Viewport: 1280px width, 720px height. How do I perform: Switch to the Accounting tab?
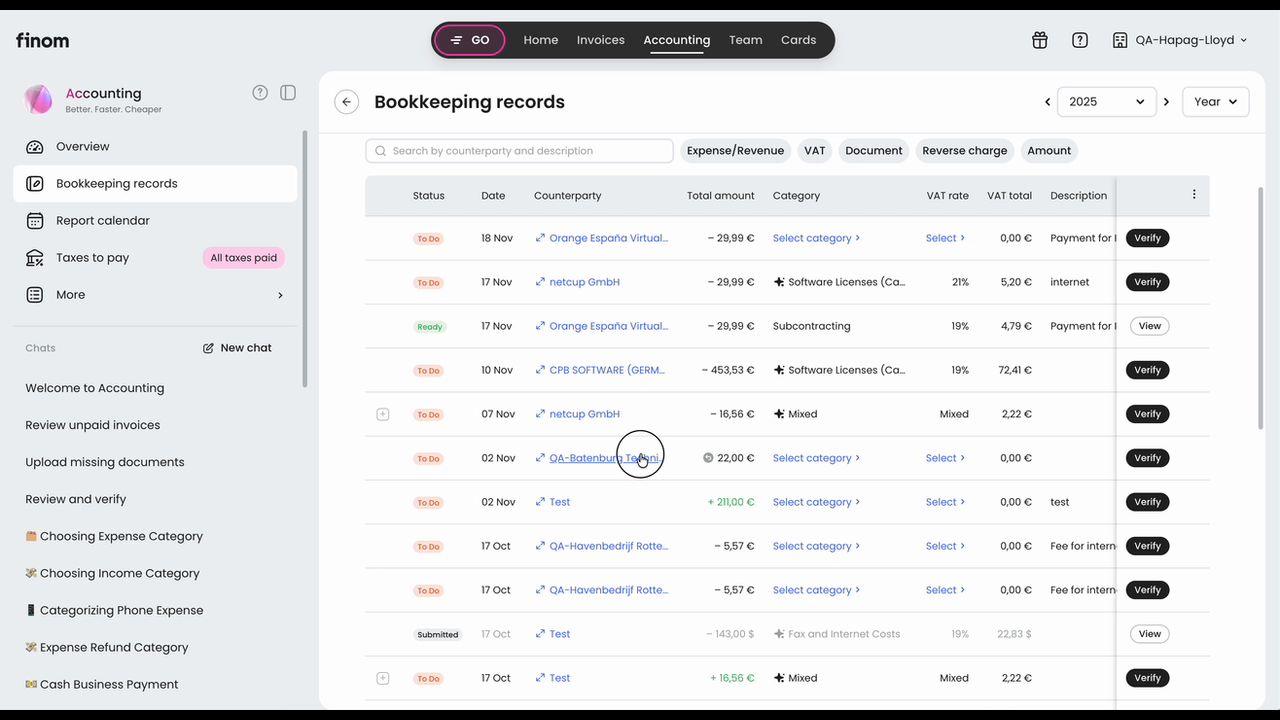677,40
